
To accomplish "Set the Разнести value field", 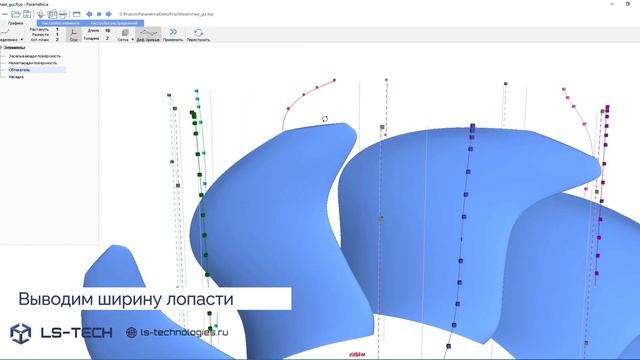I will [57, 35].
